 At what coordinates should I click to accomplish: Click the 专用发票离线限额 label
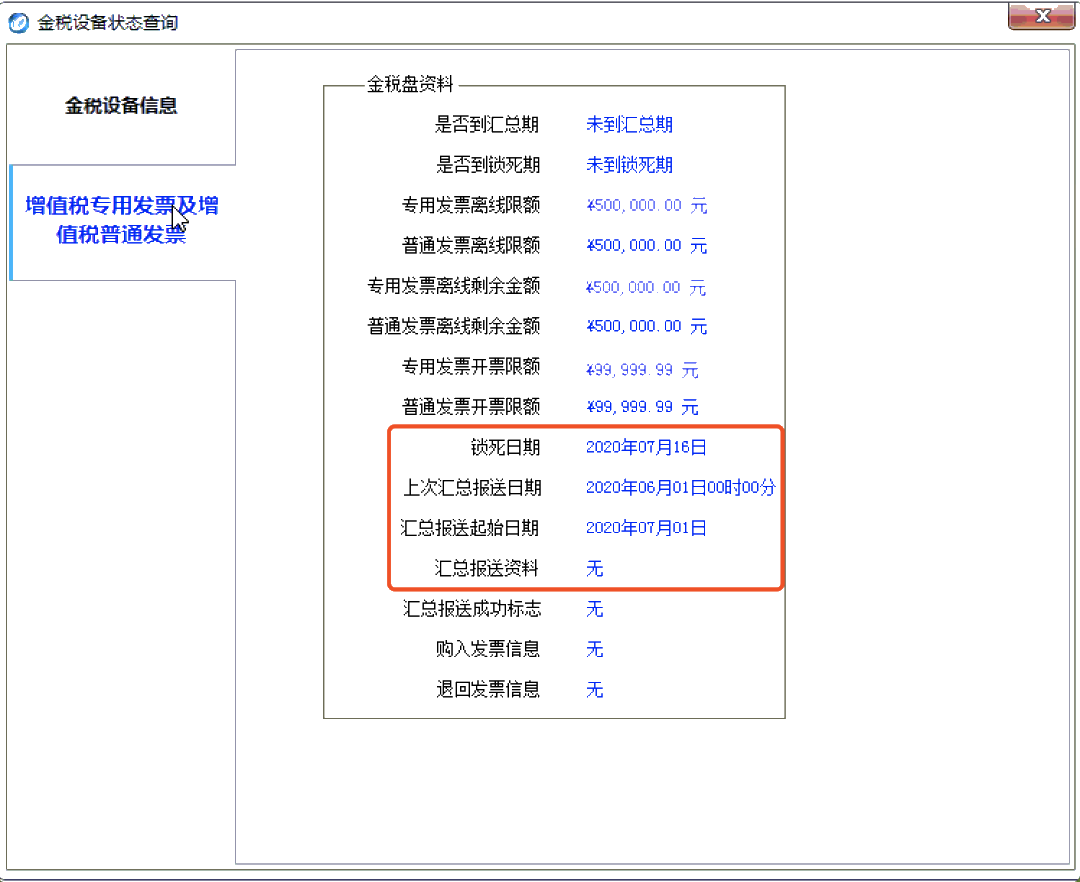click(471, 205)
